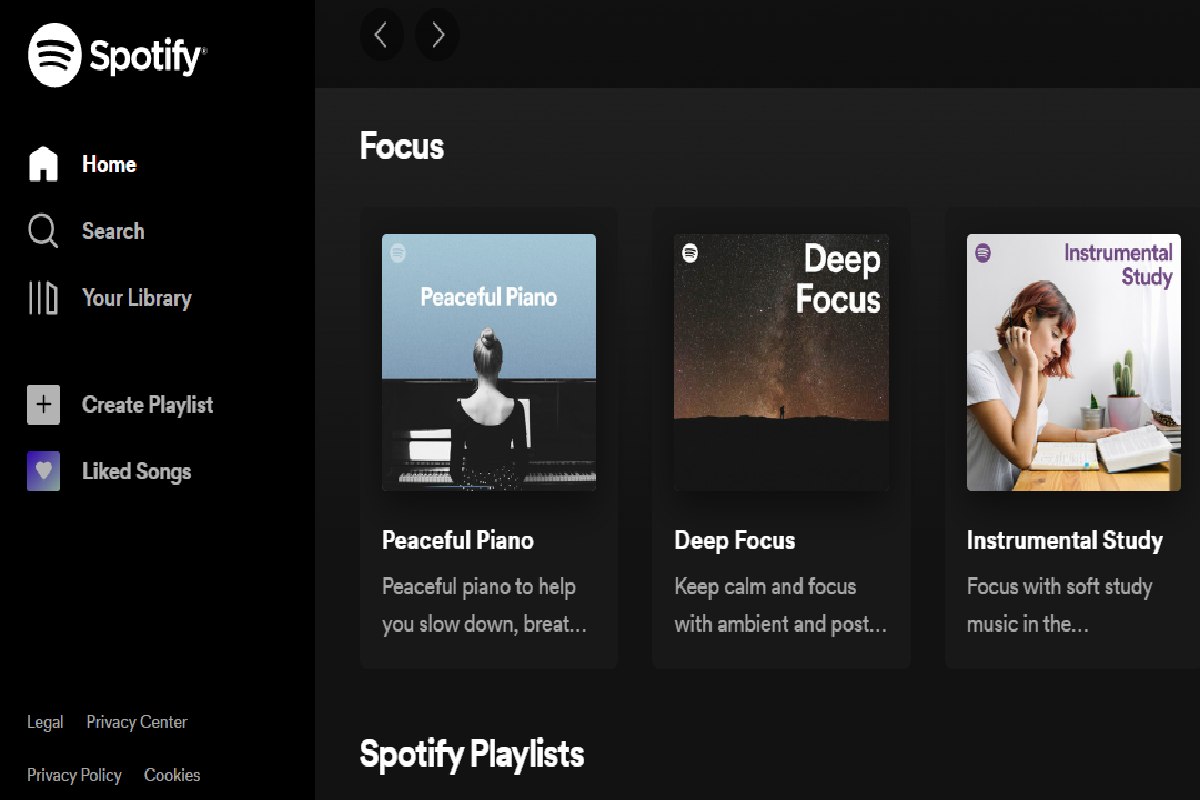Open the Home menu item
1200x800 pixels.
[x=109, y=164]
